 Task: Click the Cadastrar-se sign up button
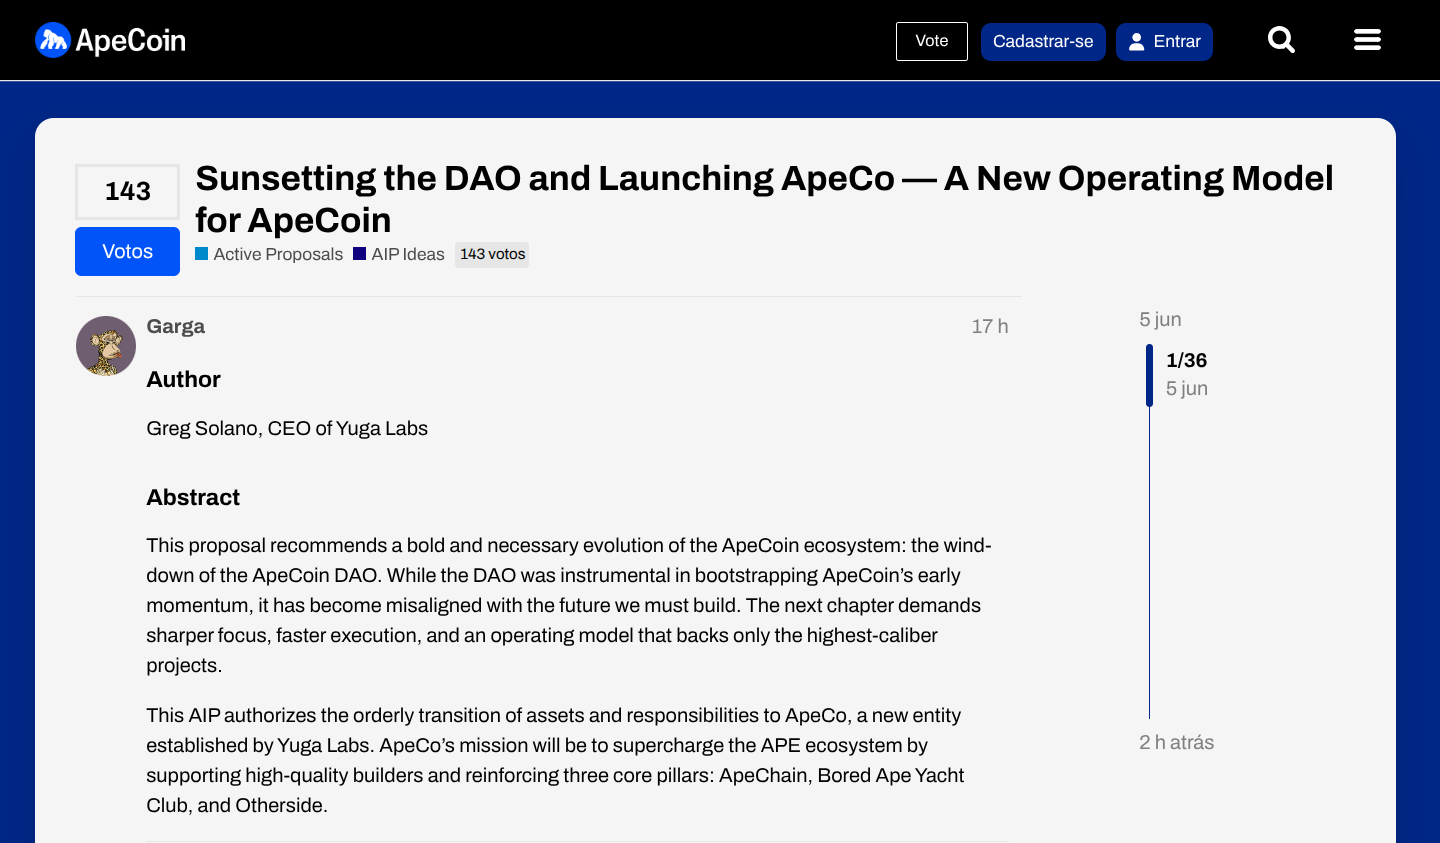click(x=1043, y=42)
